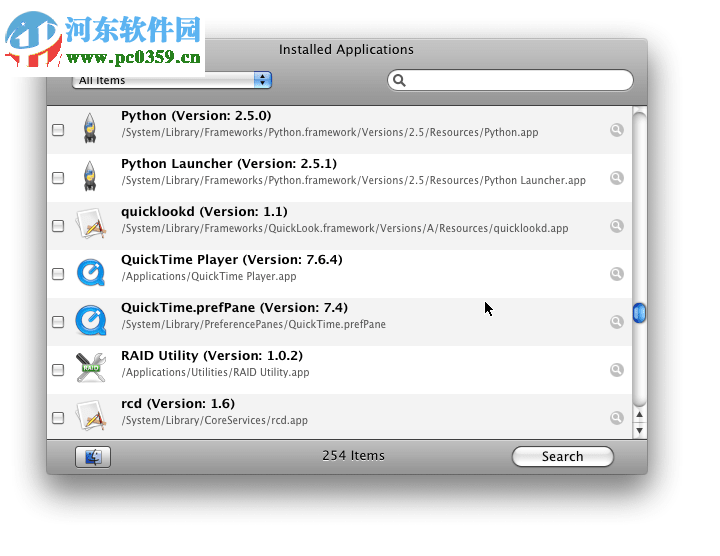Reveal quicklookd via its magnifier icon

[617, 226]
